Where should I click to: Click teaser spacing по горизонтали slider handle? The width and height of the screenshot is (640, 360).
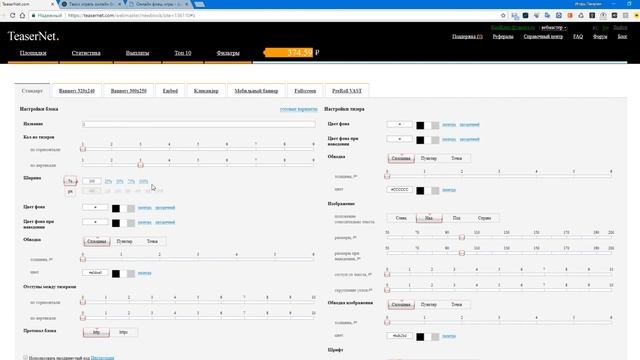[x=83, y=302]
